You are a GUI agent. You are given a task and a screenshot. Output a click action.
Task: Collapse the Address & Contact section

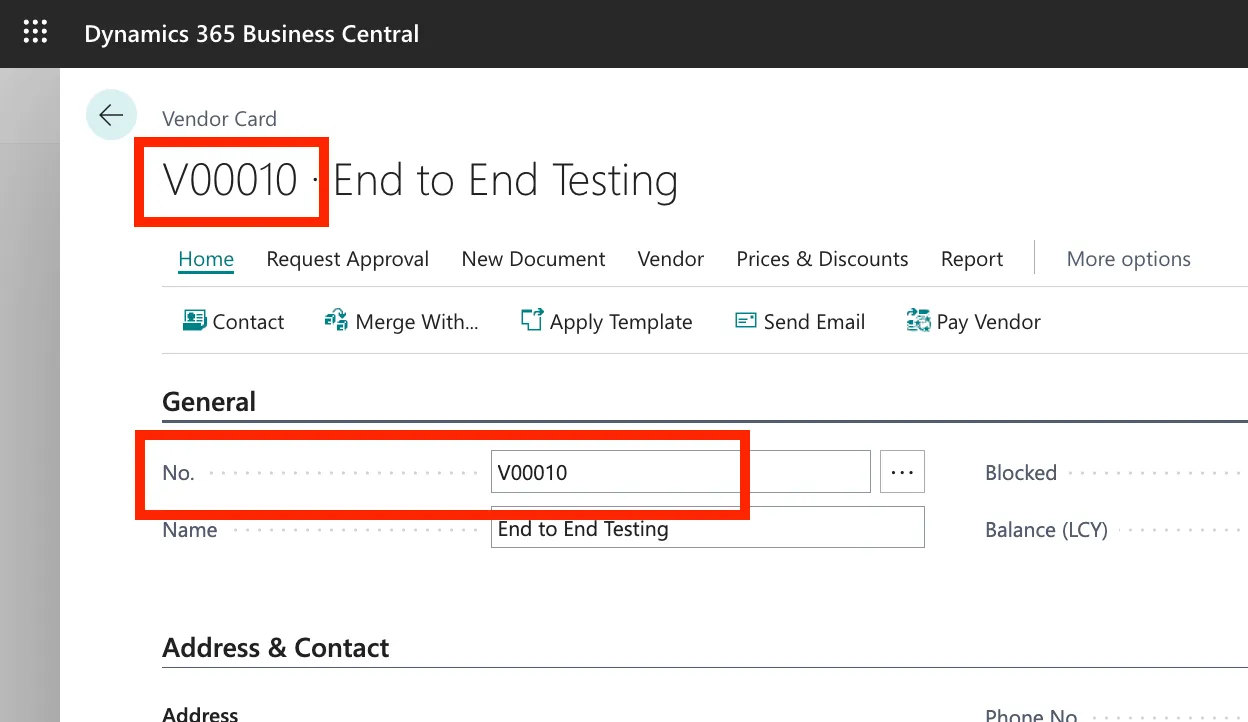point(276,648)
